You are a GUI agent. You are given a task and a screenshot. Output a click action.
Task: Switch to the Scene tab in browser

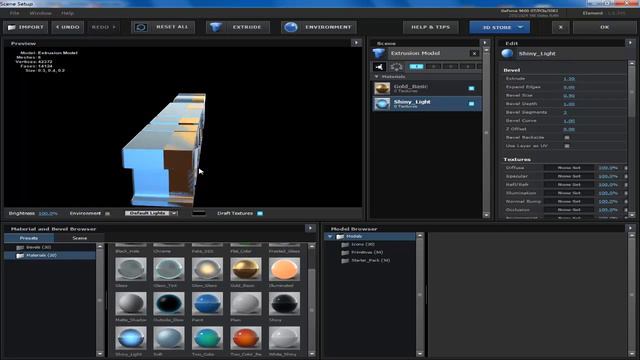click(80, 238)
